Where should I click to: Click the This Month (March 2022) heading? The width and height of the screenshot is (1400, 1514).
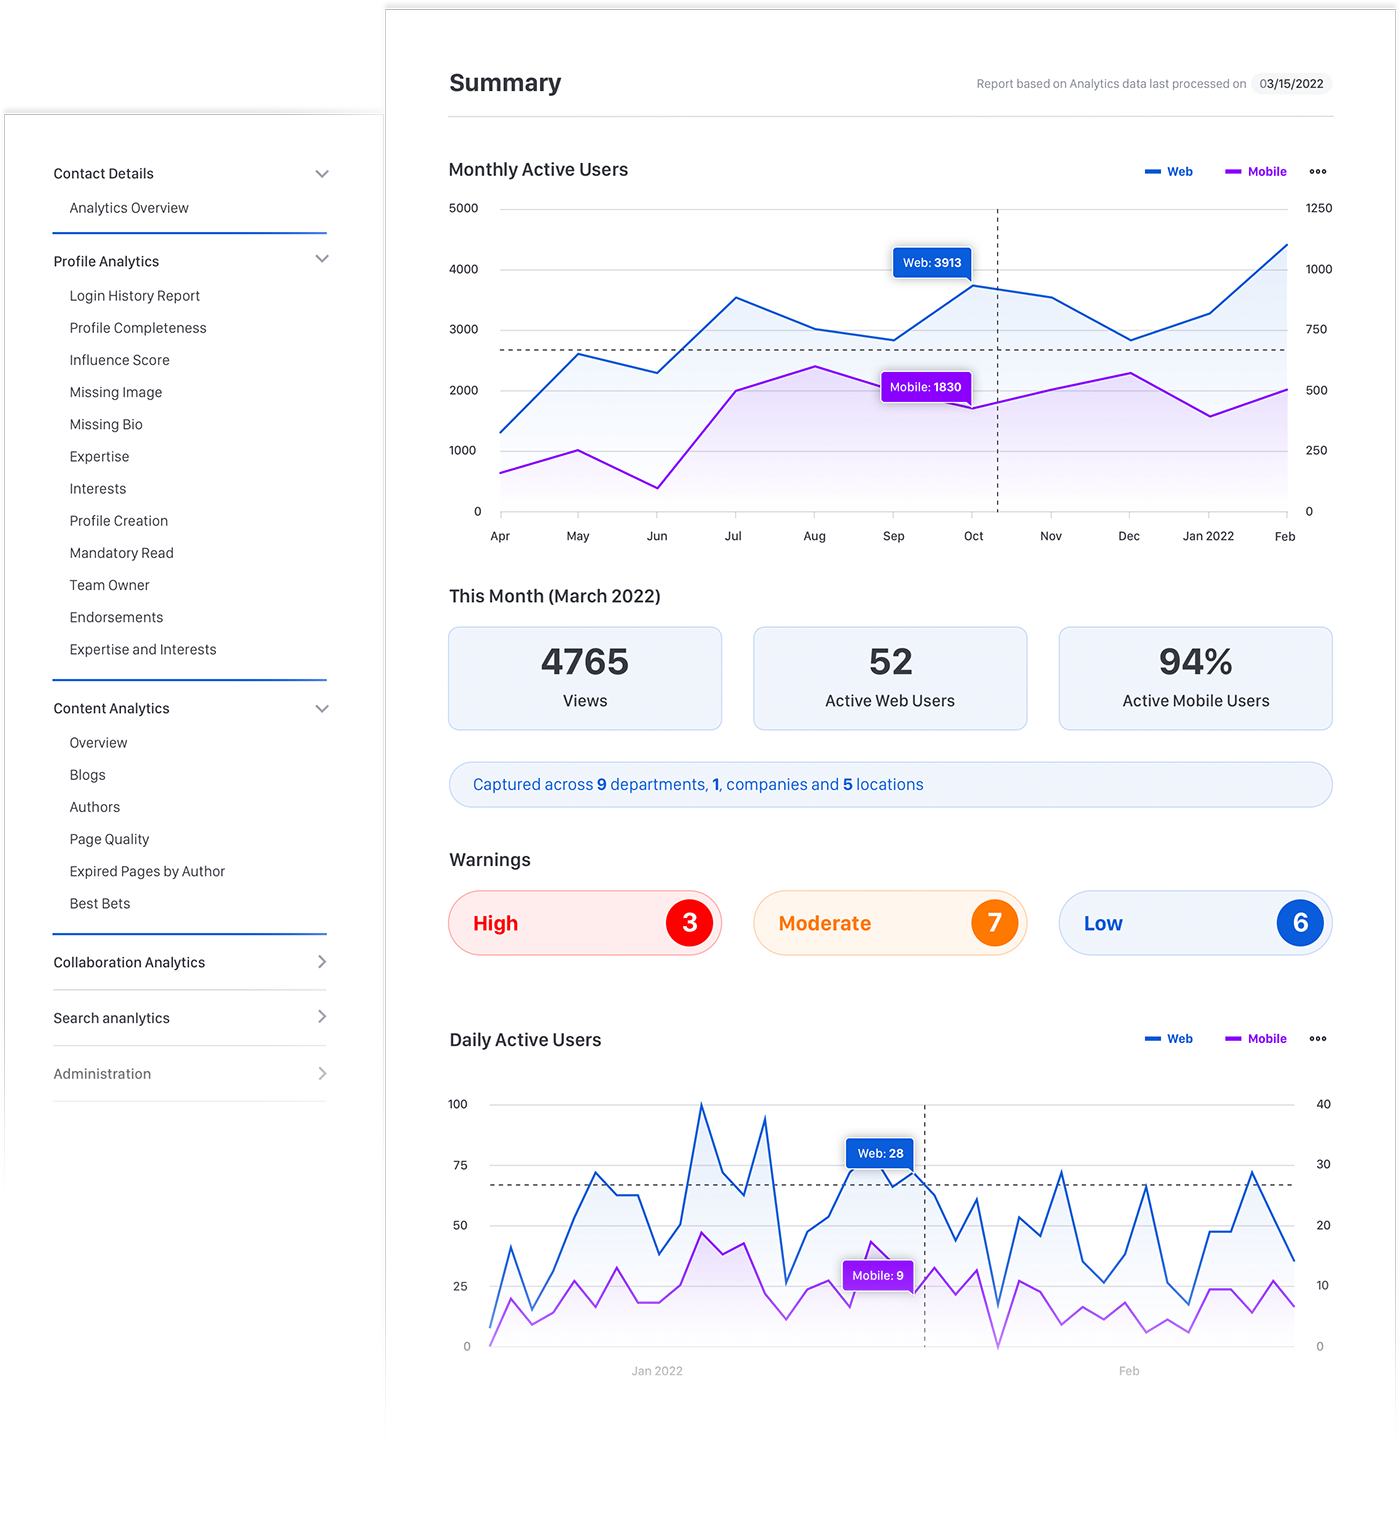[555, 597]
